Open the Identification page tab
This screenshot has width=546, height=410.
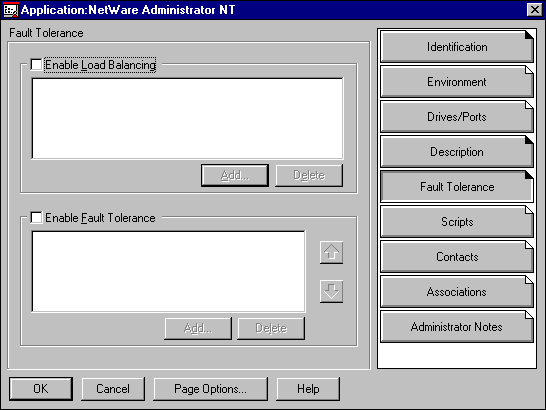pyautogui.click(x=457, y=47)
